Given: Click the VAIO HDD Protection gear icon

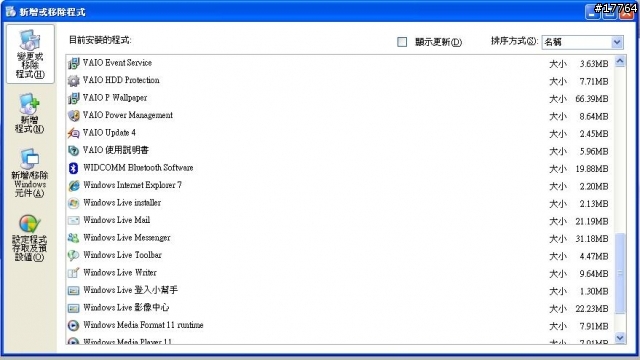Looking at the screenshot, I should 73,81.
